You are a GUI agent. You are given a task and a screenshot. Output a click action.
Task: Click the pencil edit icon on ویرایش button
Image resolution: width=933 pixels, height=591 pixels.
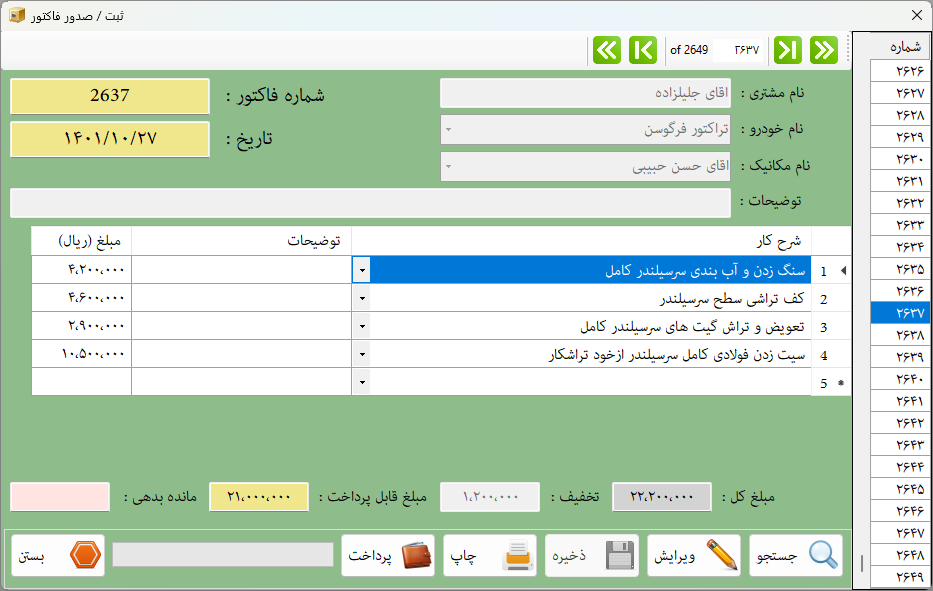720,555
